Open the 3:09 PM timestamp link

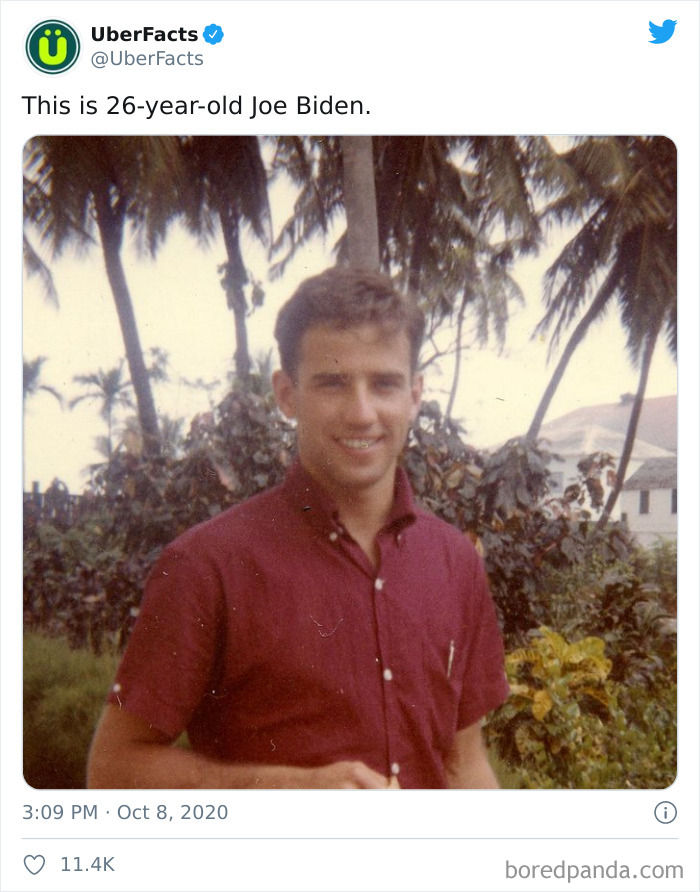tap(60, 812)
